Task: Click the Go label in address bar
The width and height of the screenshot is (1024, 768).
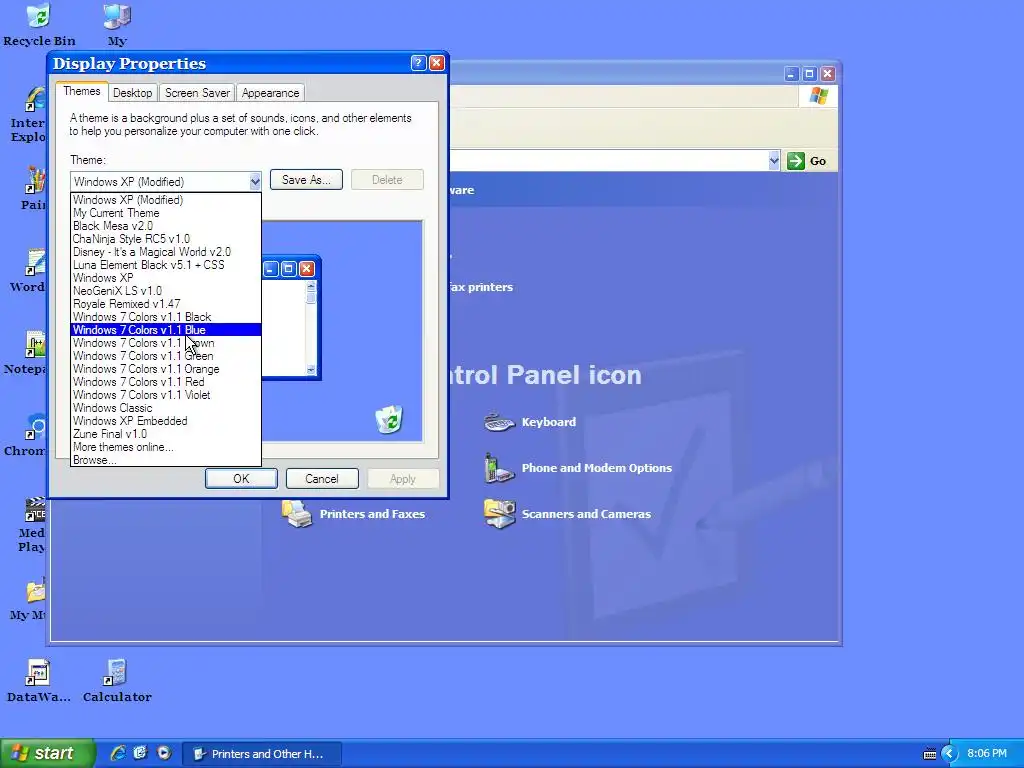Action: tap(818, 161)
